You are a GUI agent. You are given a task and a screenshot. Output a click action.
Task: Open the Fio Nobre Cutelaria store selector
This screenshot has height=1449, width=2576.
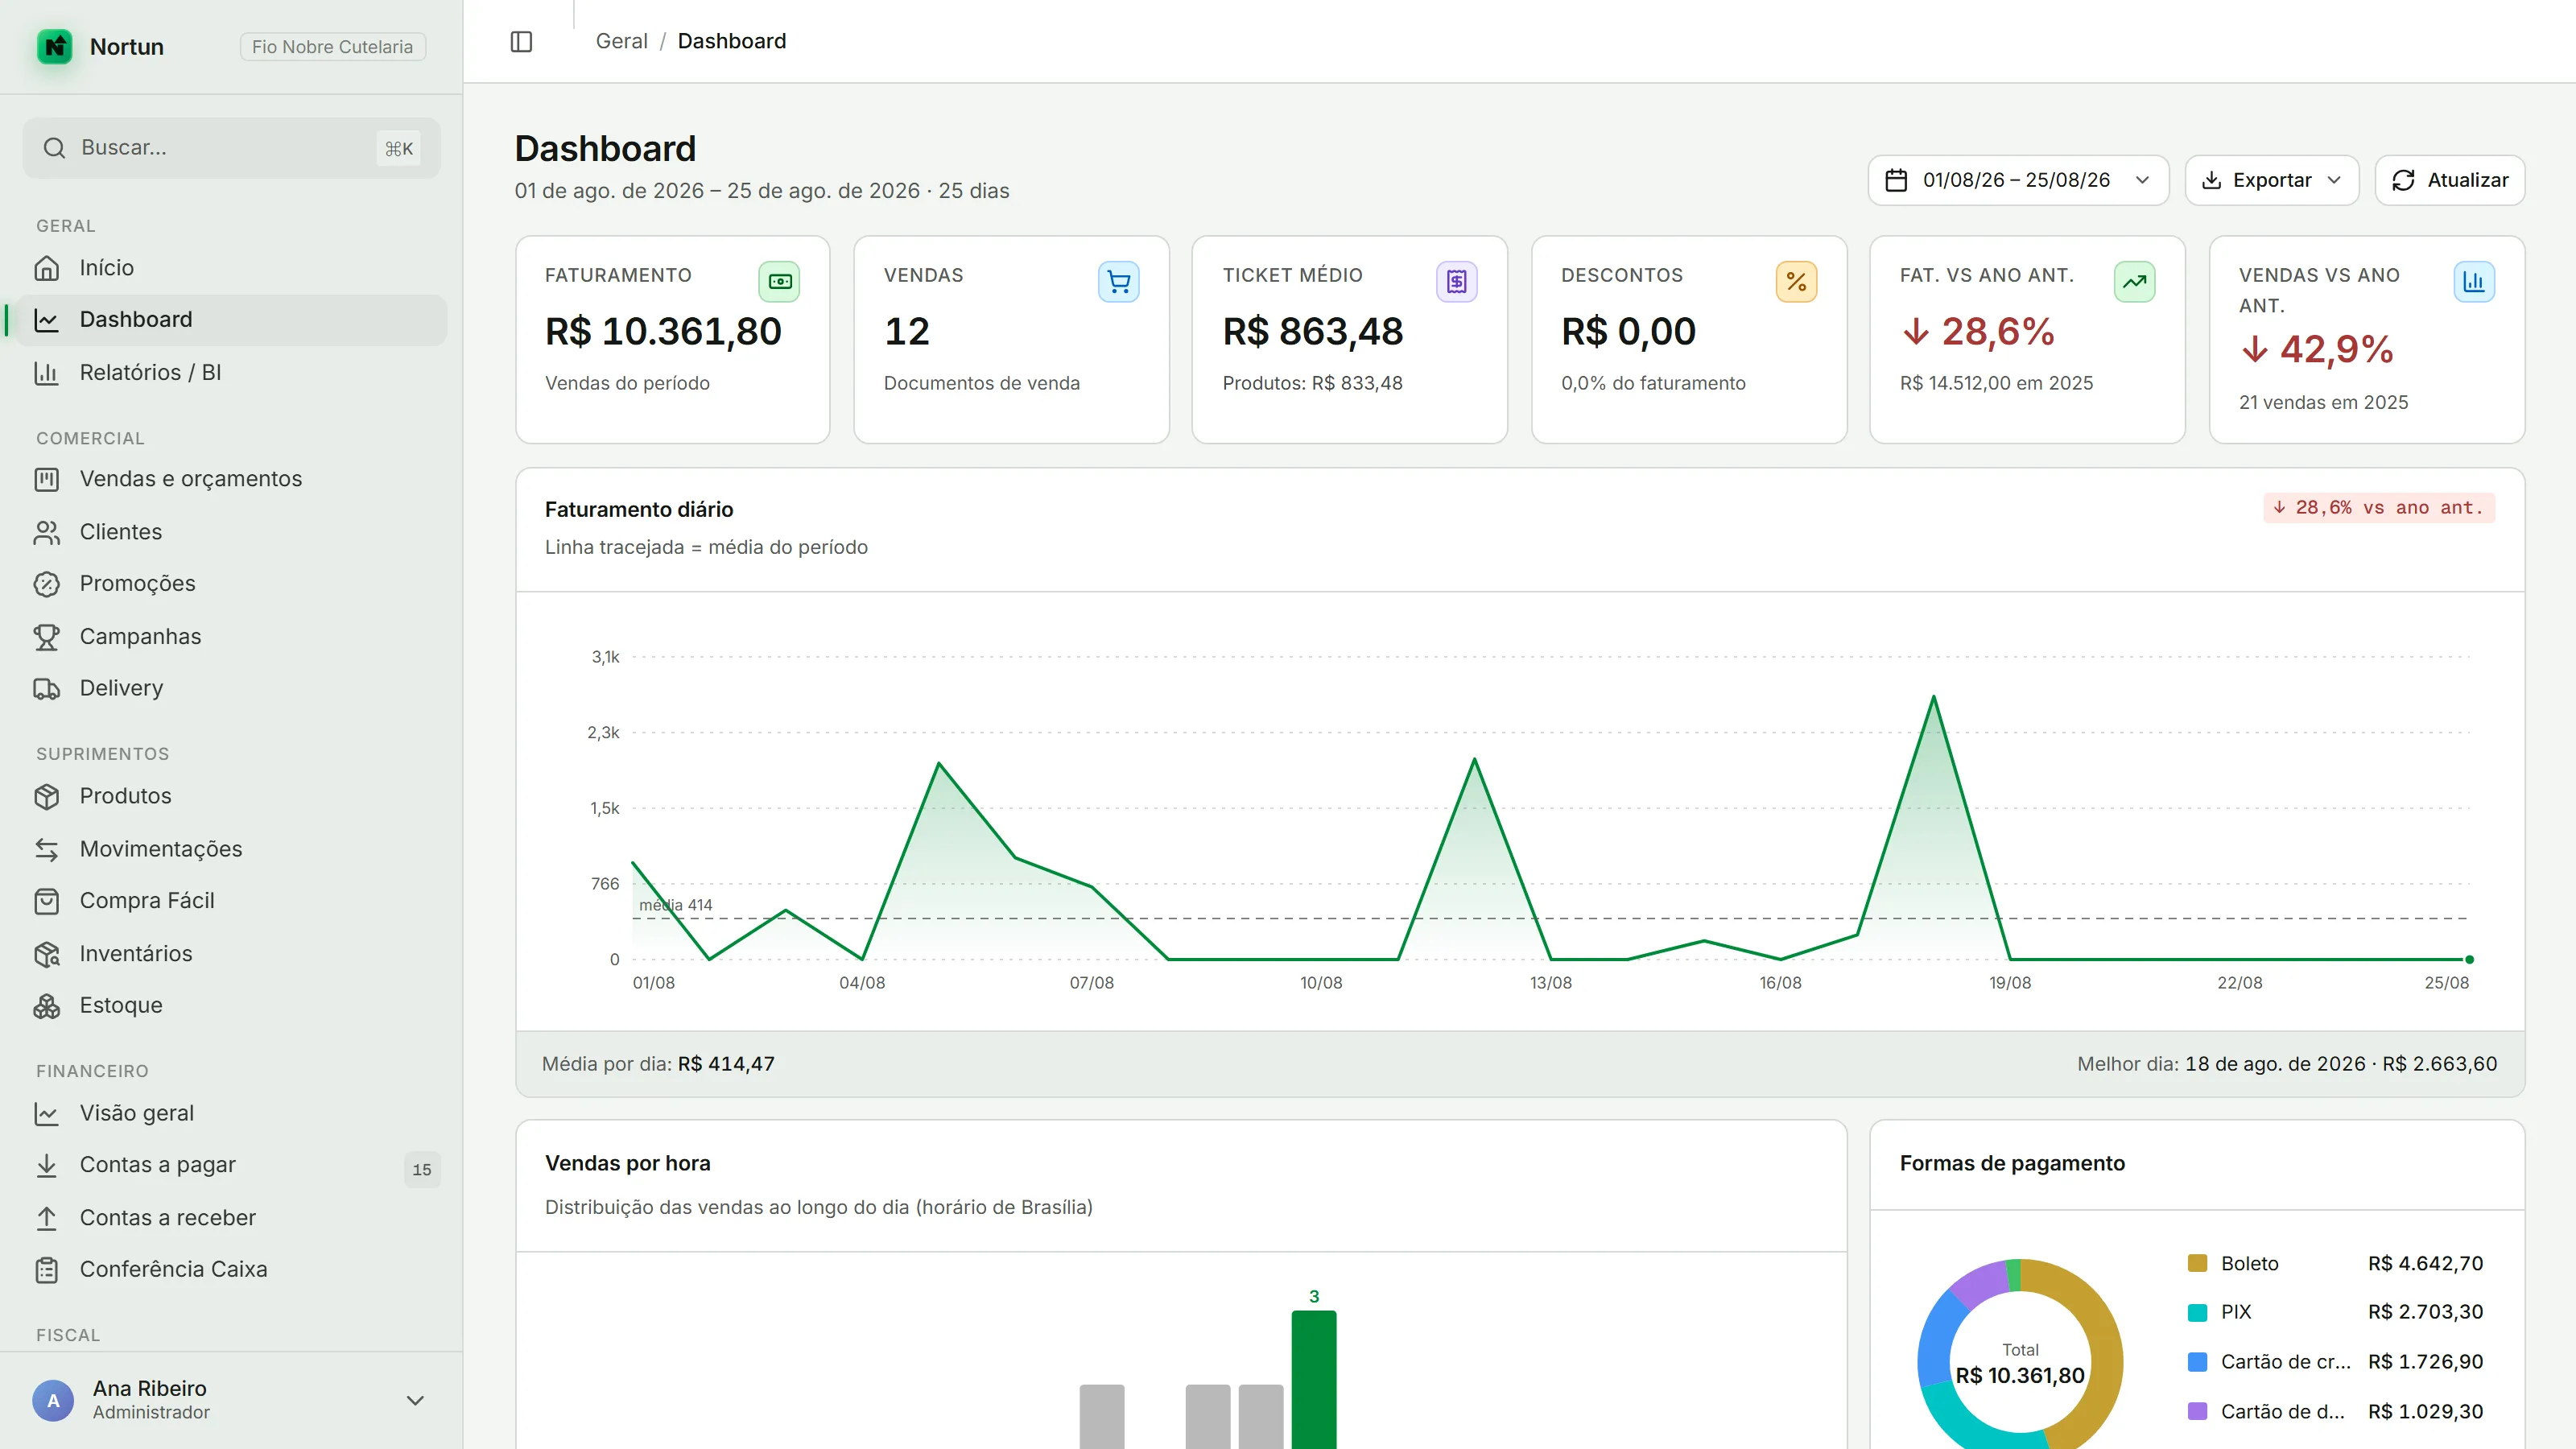pos(332,47)
